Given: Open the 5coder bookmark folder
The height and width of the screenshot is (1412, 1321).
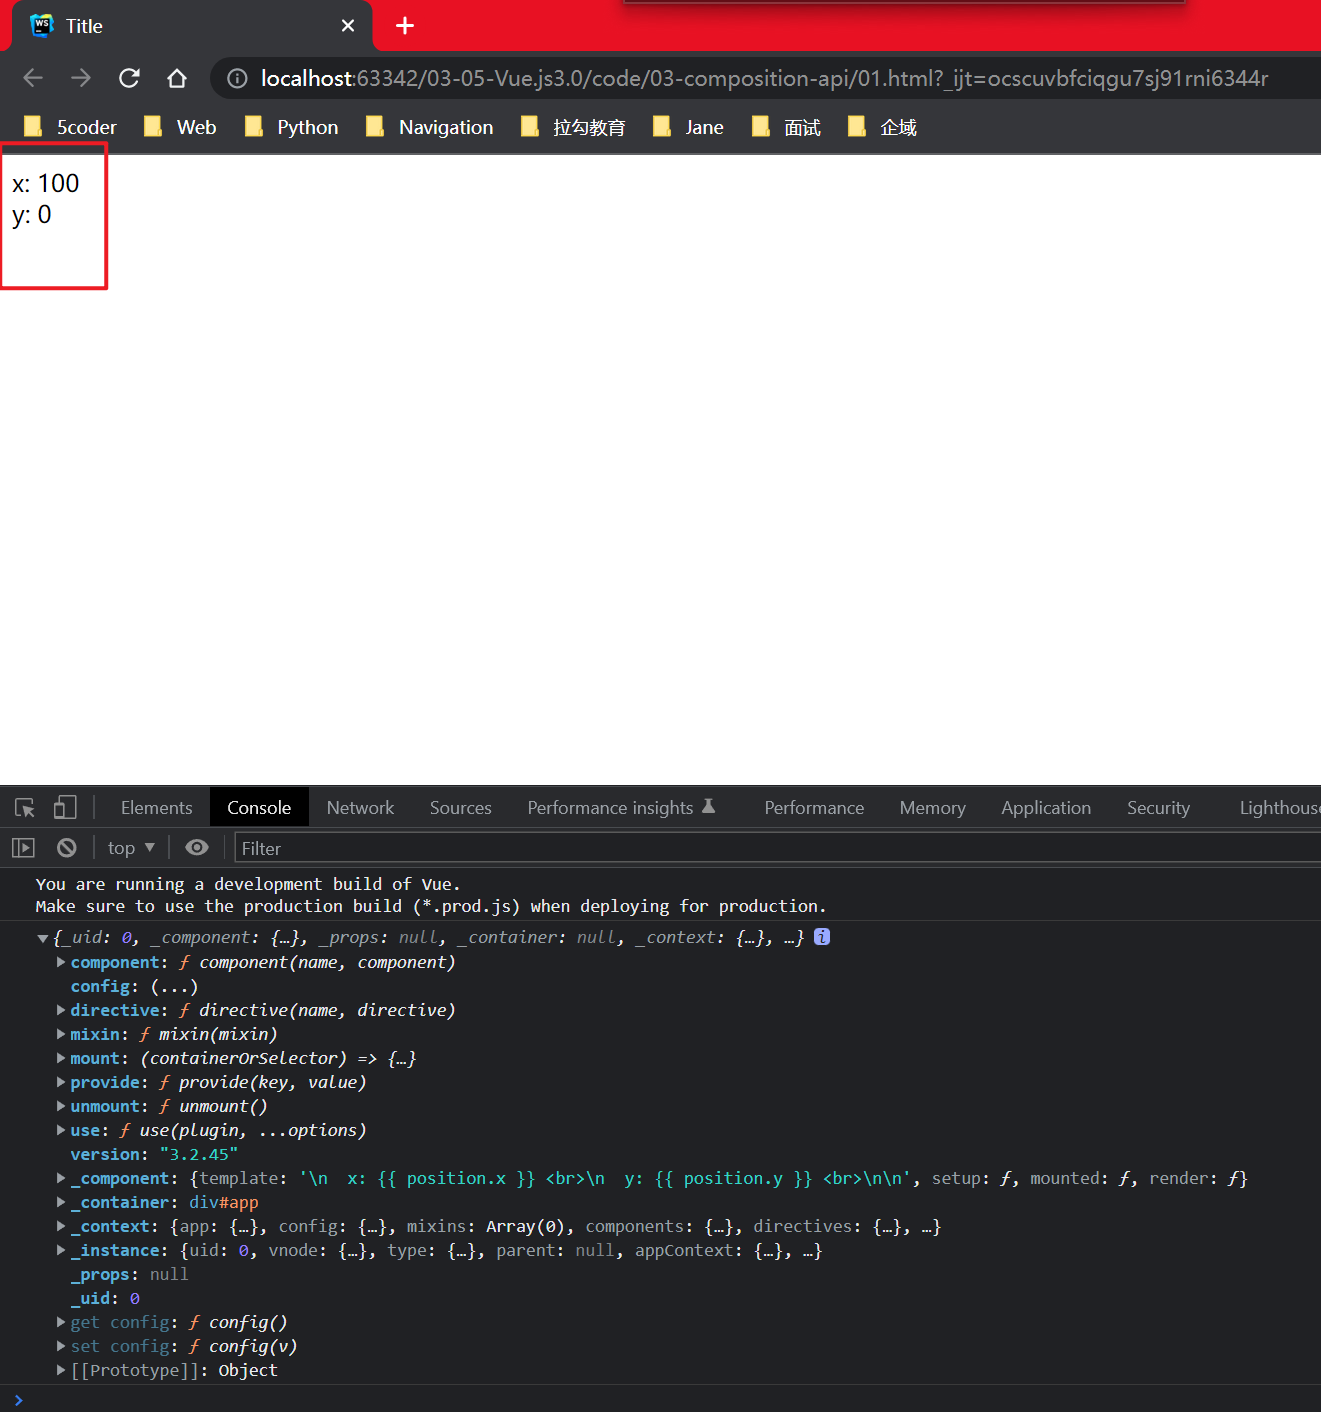Looking at the screenshot, I should click(x=70, y=127).
